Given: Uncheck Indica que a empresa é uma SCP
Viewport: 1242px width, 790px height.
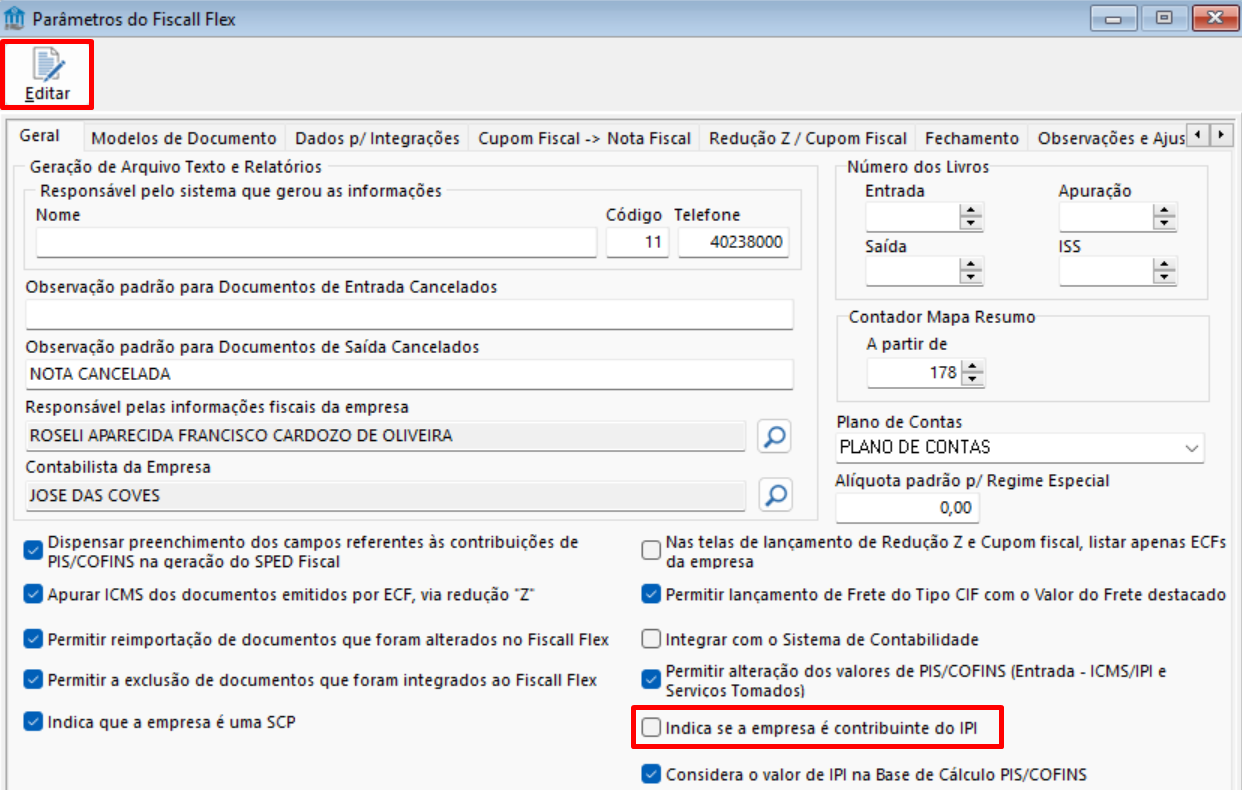Looking at the screenshot, I should tap(34, 721).
